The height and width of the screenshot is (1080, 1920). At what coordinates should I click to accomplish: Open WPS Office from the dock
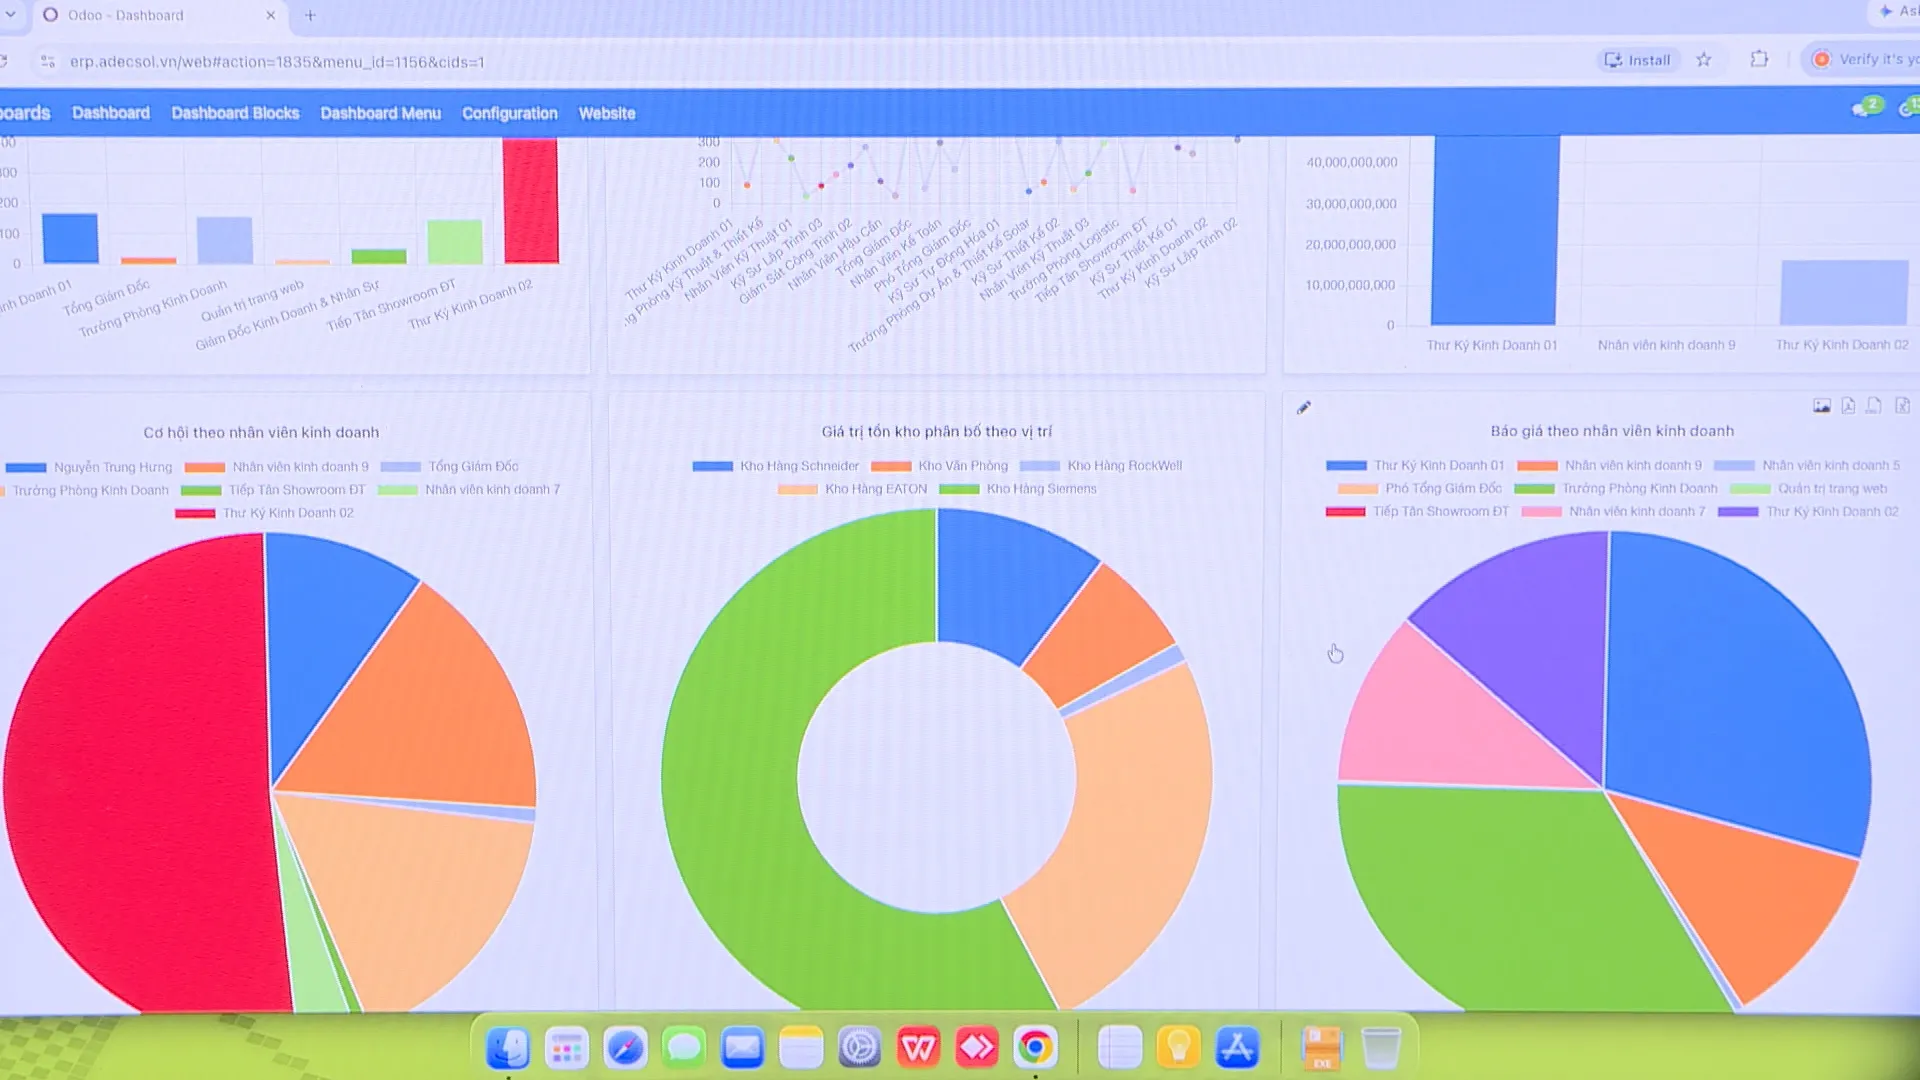click(x=918, y=1047)
